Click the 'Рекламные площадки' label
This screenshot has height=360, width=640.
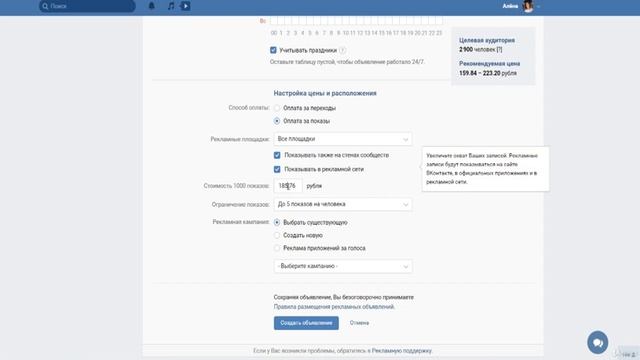(x=240, y=139)
